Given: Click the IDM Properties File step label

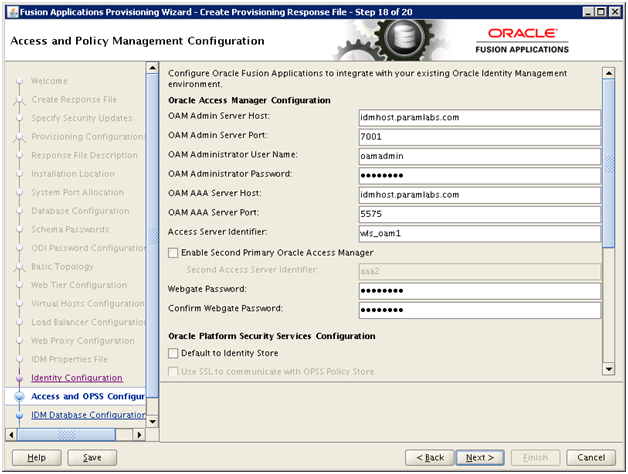Looking at the screenshot, I should [x=69, y=359].
